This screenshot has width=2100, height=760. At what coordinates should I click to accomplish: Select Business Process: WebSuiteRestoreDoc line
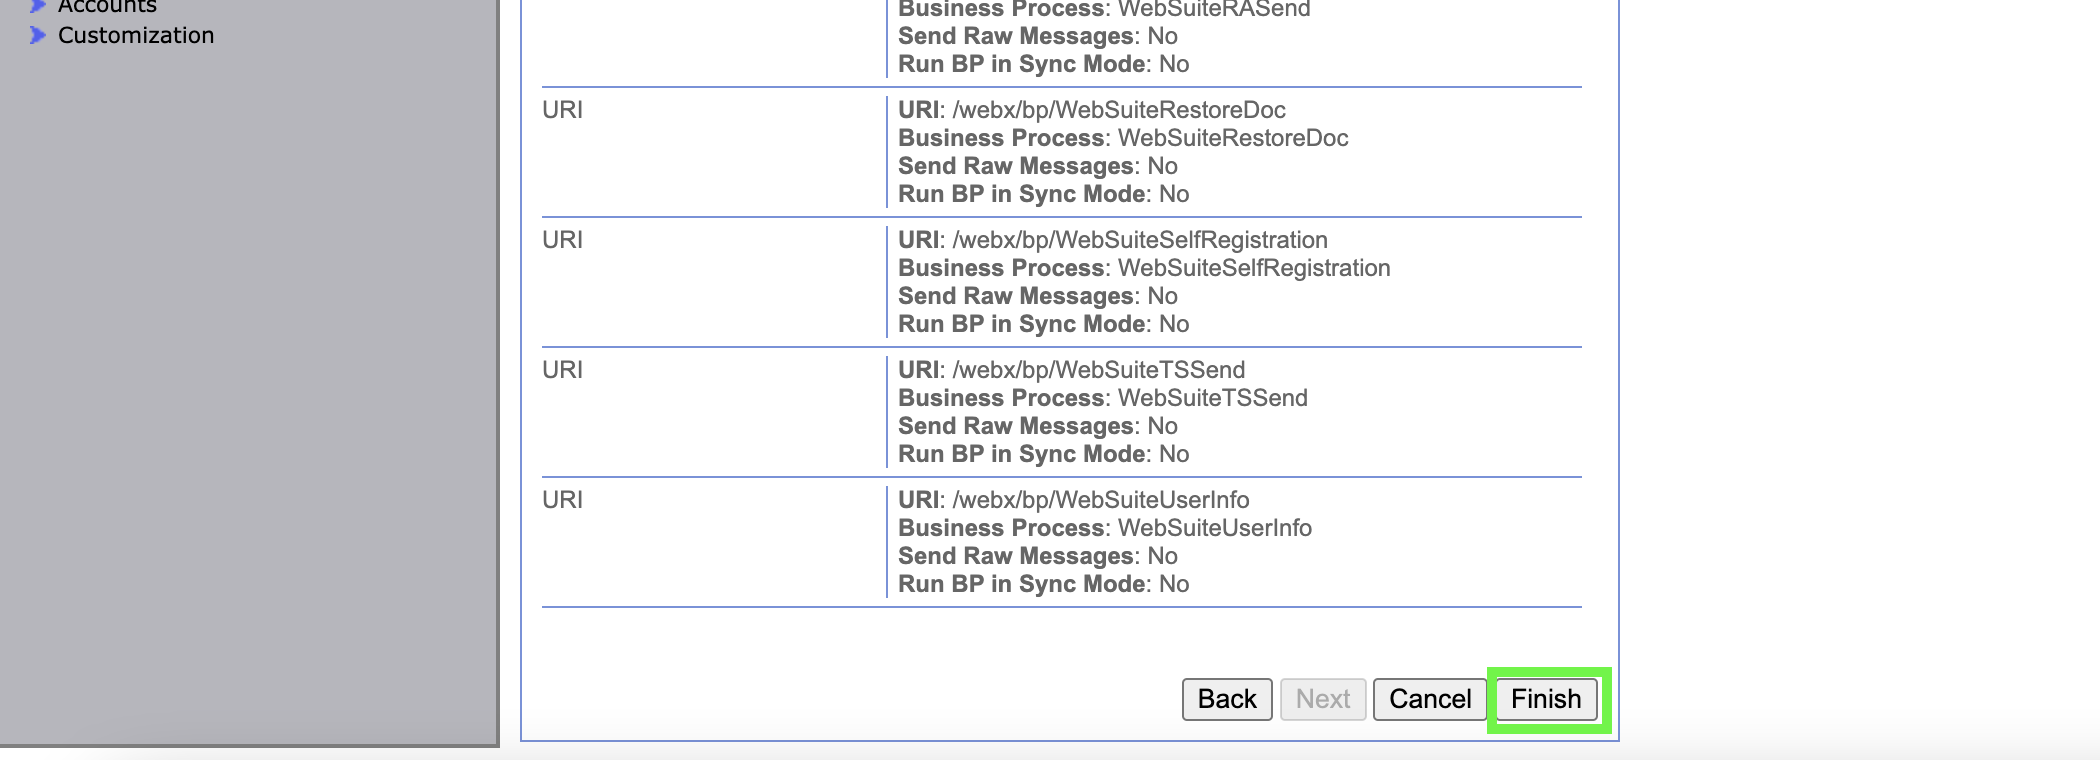(x=1123, y=138)
